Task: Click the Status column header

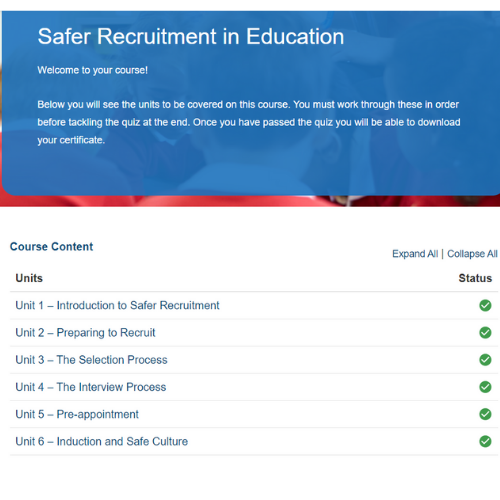Action: [x=475, y=278]
